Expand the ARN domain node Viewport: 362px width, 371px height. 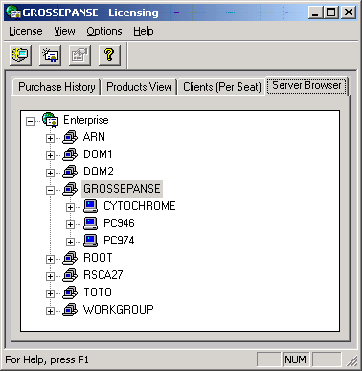point(50,139)
